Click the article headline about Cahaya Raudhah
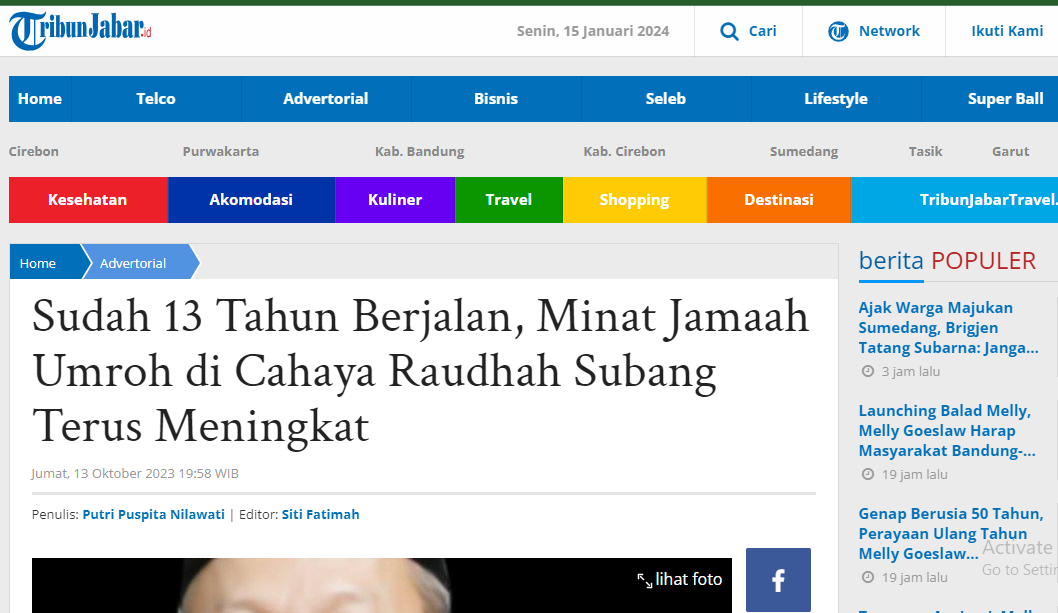The height and width of the screenshot is (613, 1058). (420, 371)
